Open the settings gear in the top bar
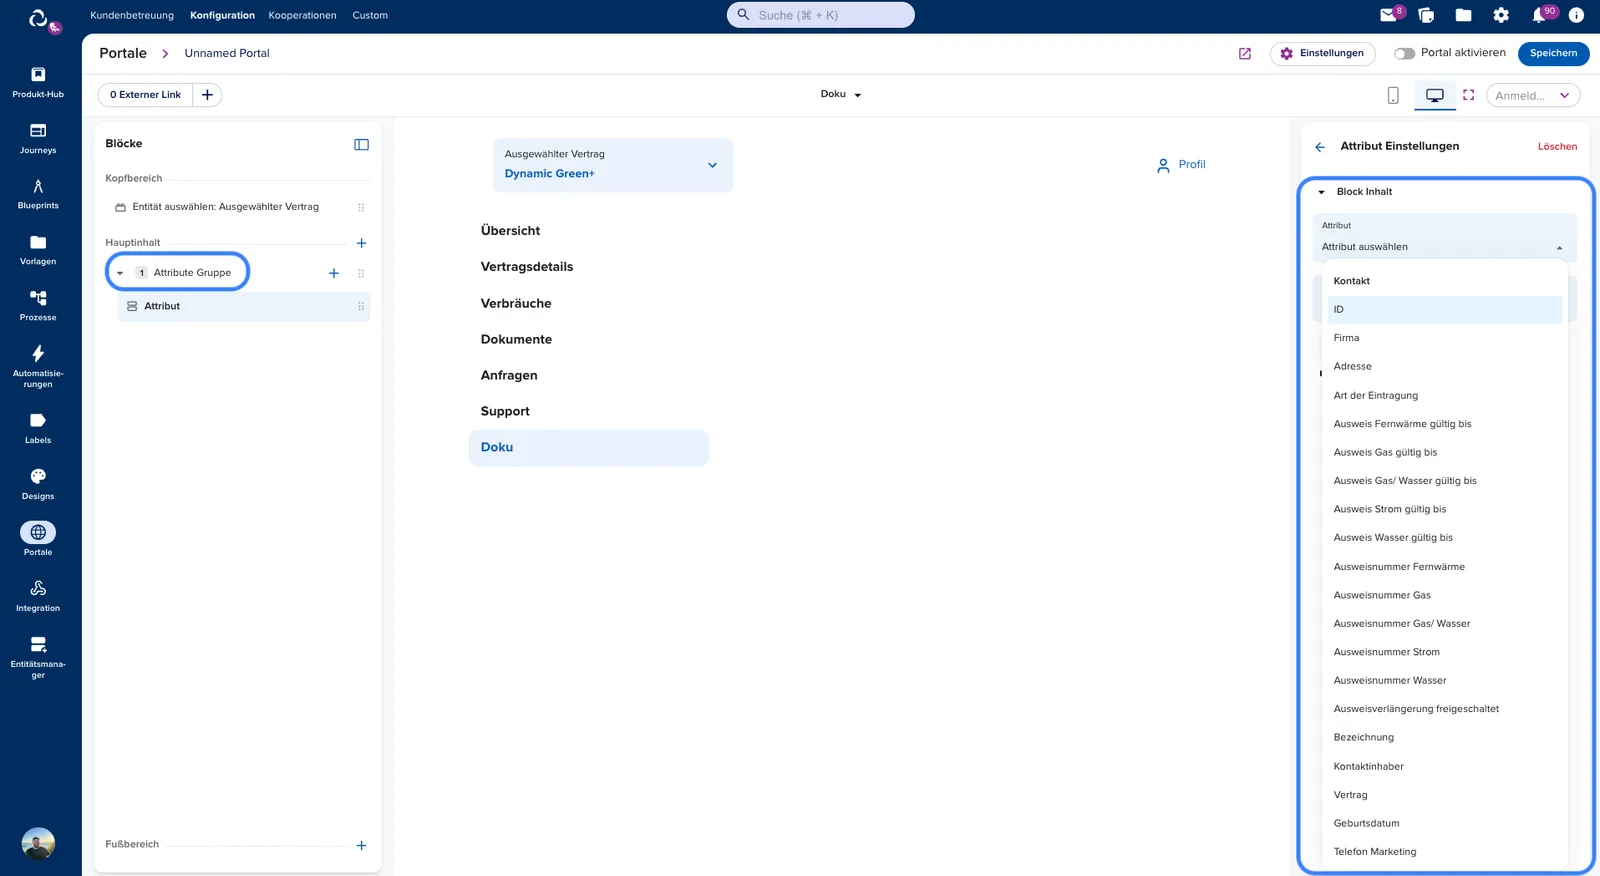Screen dimensions: 1600x876 point(1501,15)
